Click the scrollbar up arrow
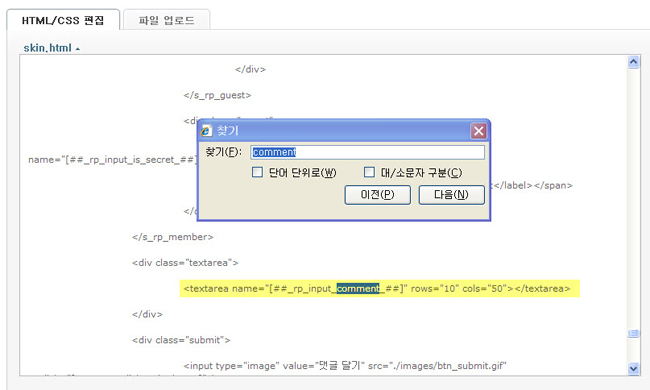This screenshot has width=650, height=390. pos(633,62)
